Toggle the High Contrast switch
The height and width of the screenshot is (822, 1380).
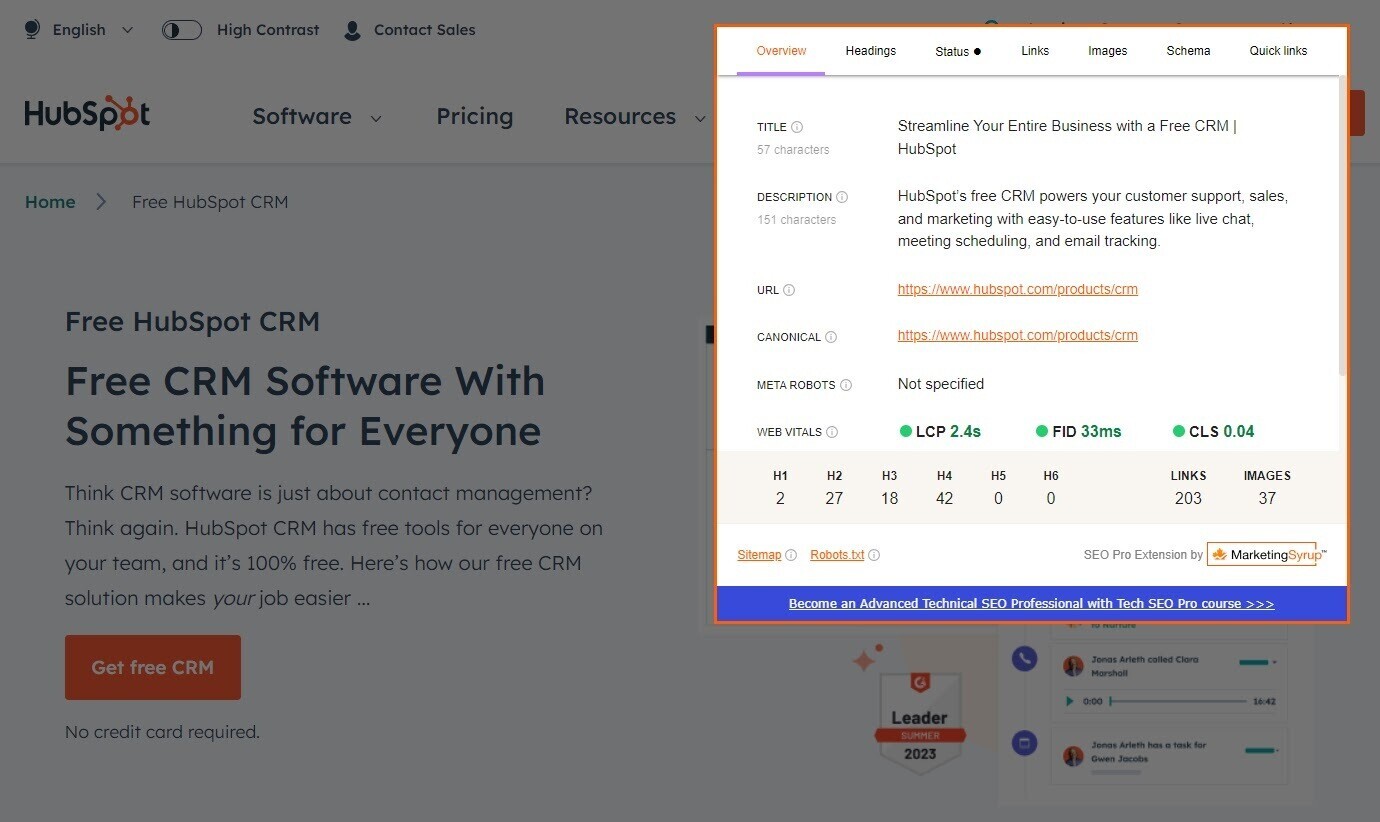click(182, 30)
